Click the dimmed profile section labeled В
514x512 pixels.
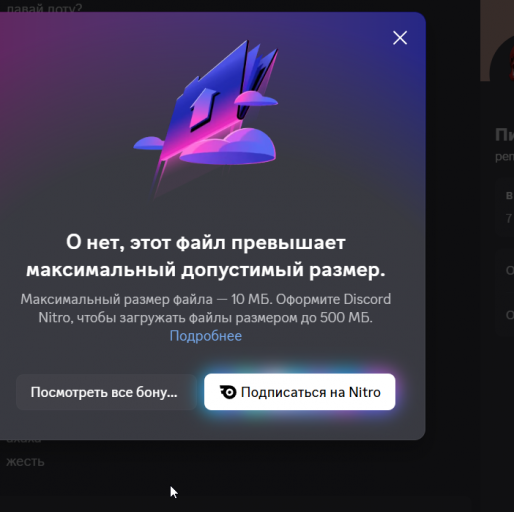pyautogui.click(x=510, y=195)
